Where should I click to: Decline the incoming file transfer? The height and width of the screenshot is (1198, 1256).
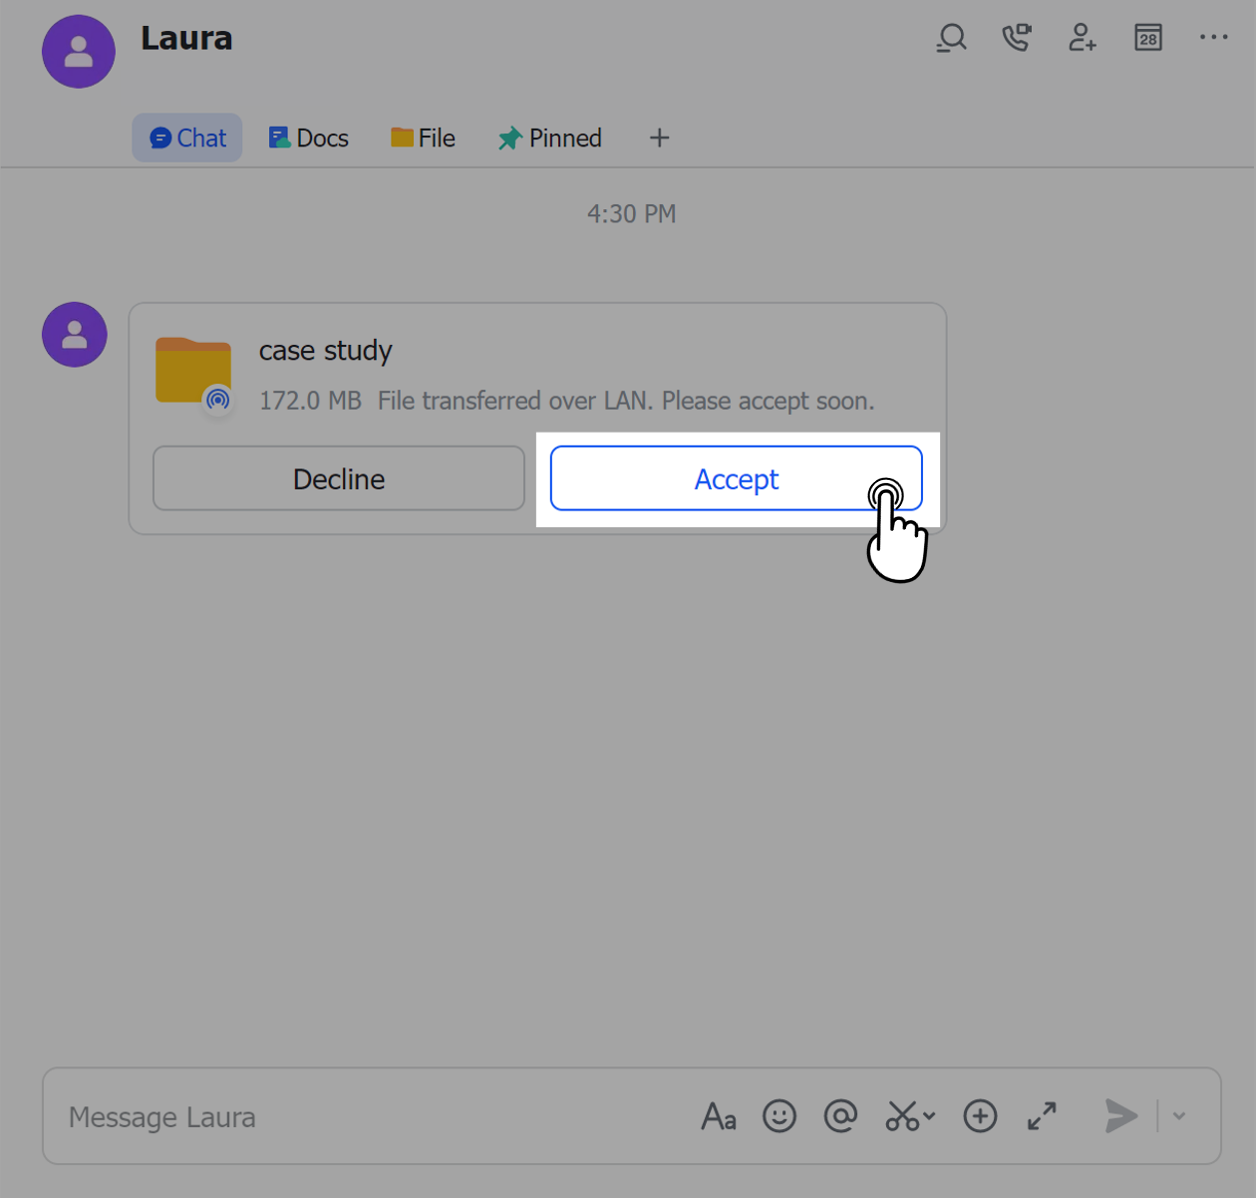pyautogui.click(x=338, y=479)
